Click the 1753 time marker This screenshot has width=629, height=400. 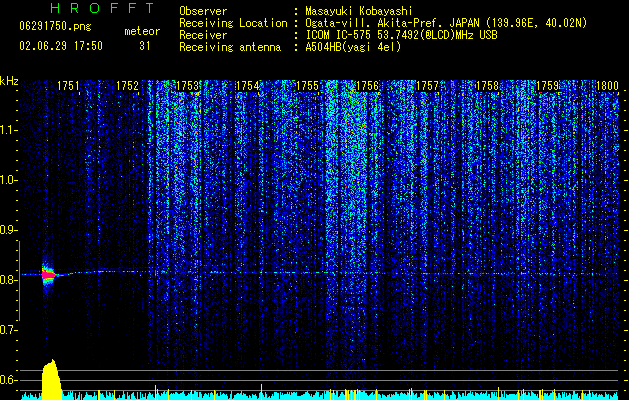point(187,86)
